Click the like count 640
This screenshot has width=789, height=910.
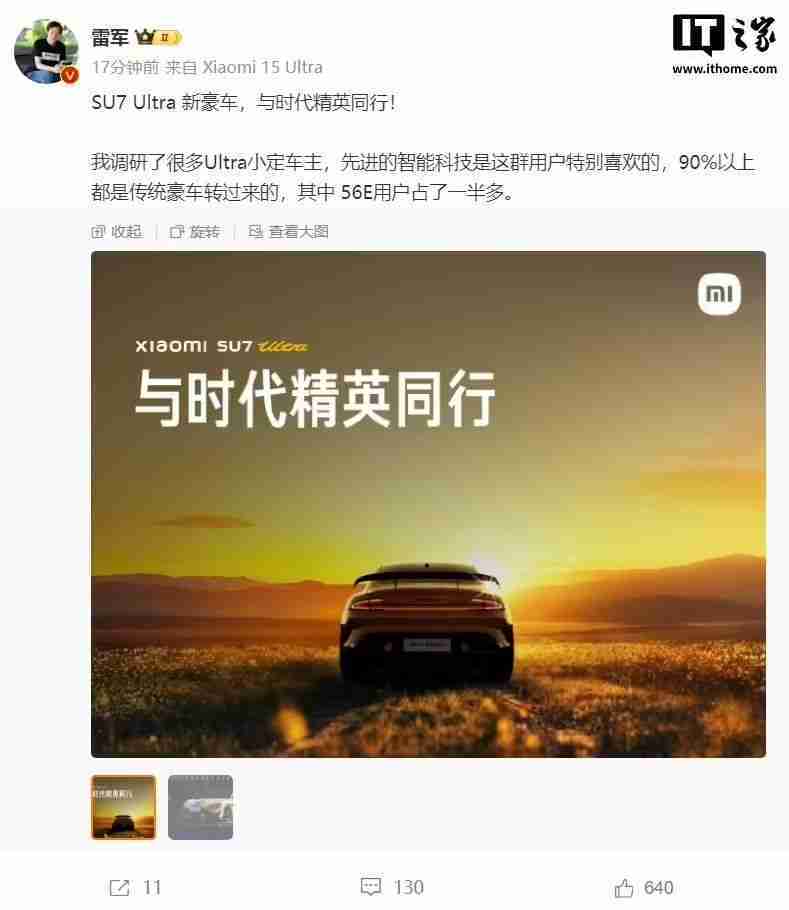659,887
